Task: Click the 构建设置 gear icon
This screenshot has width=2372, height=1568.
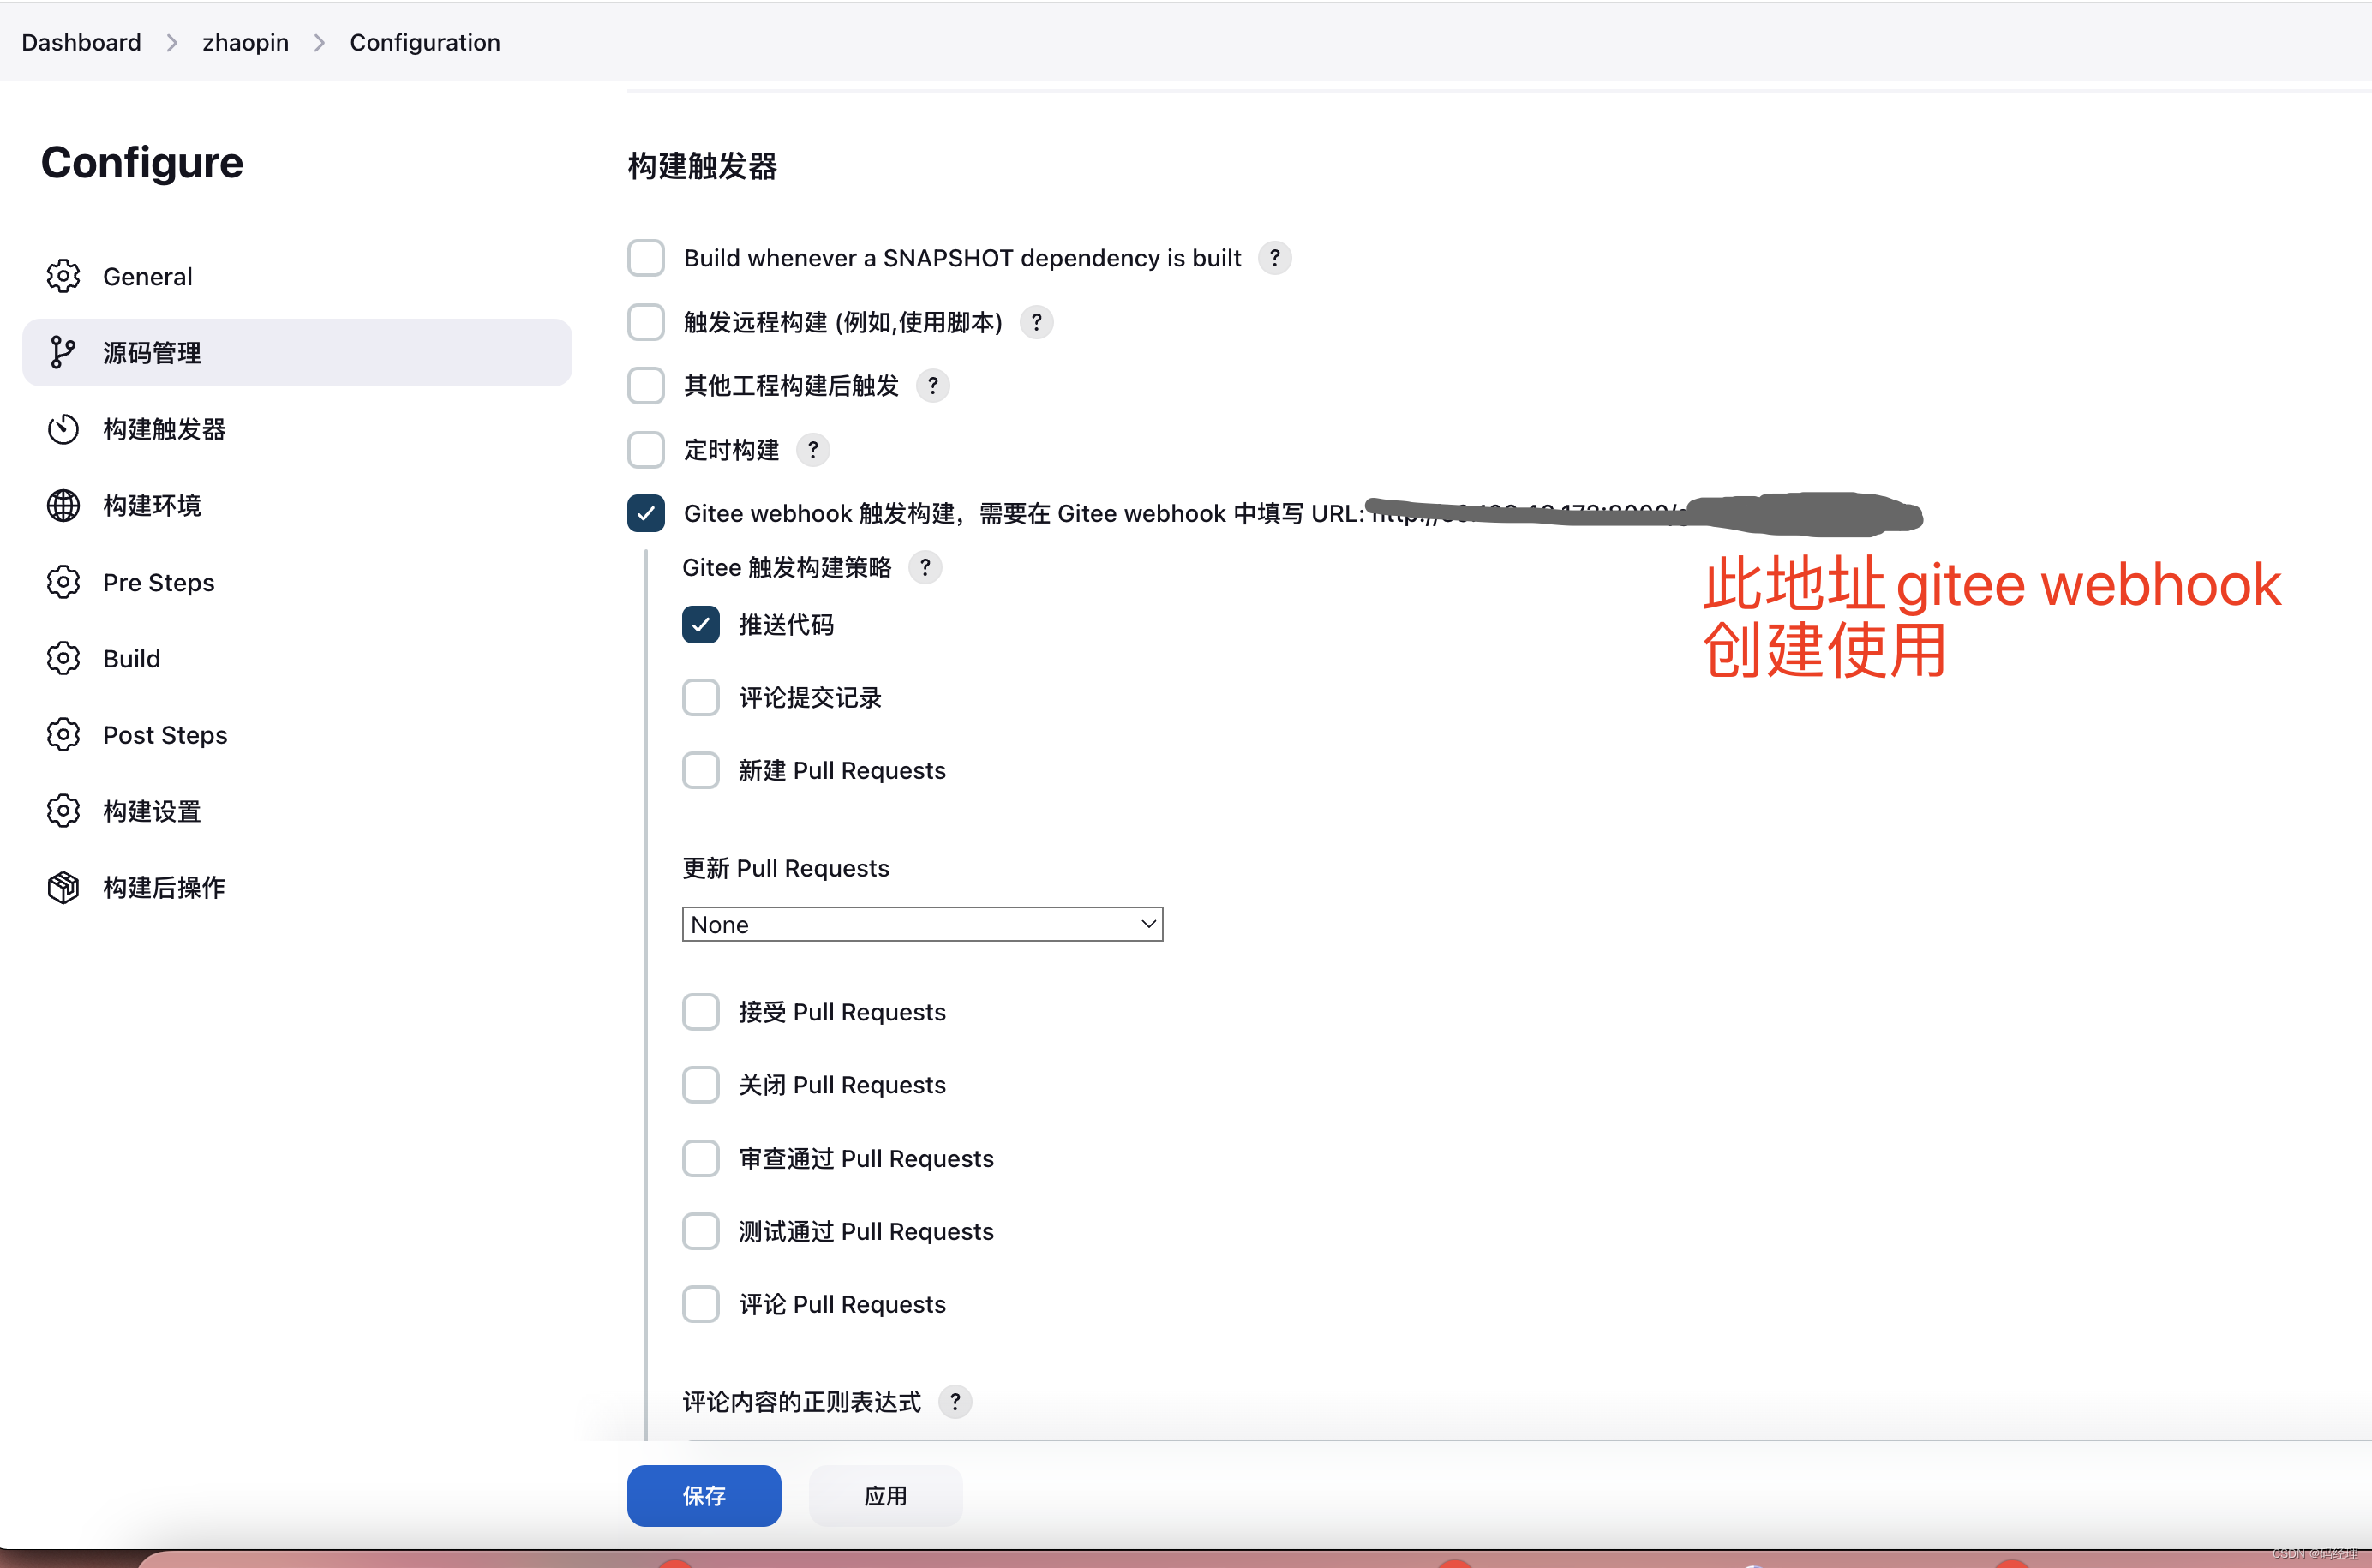Action: point(63,811)
